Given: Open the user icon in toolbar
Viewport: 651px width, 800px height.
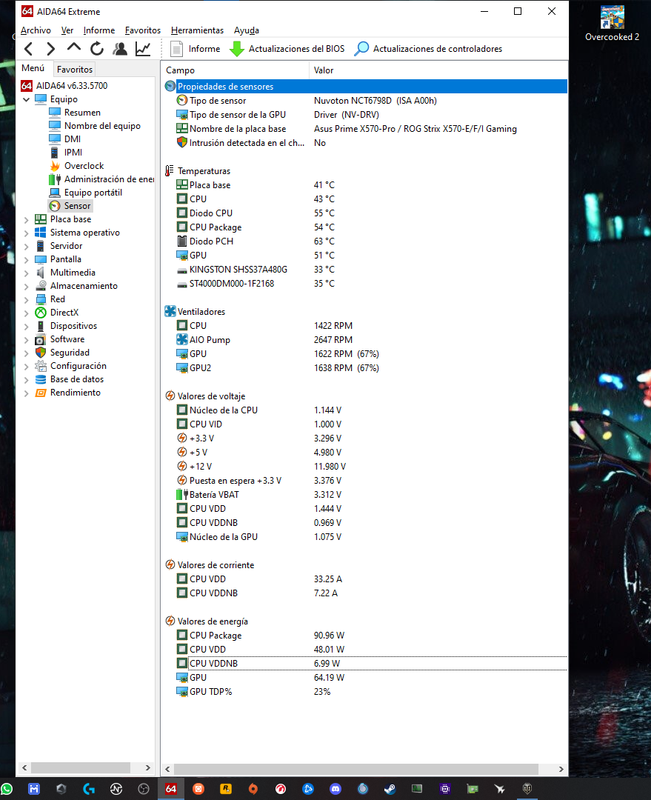Looking at the screenshot, I should tap(120, 49).
